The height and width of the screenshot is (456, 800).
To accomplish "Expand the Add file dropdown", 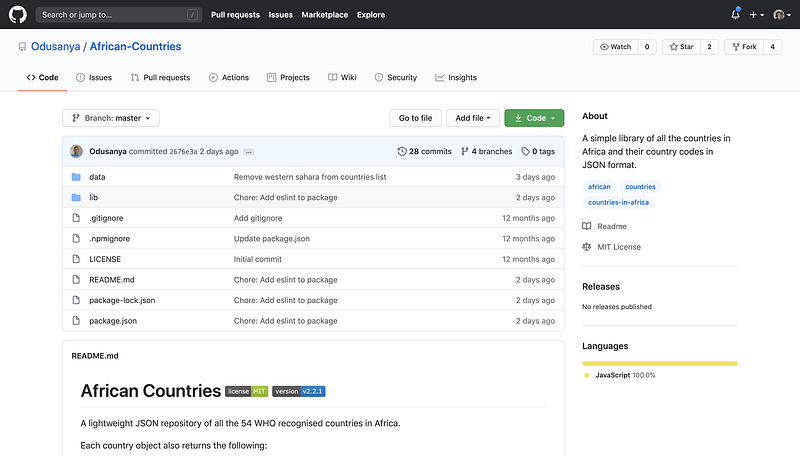I will [x=472, y=118].
